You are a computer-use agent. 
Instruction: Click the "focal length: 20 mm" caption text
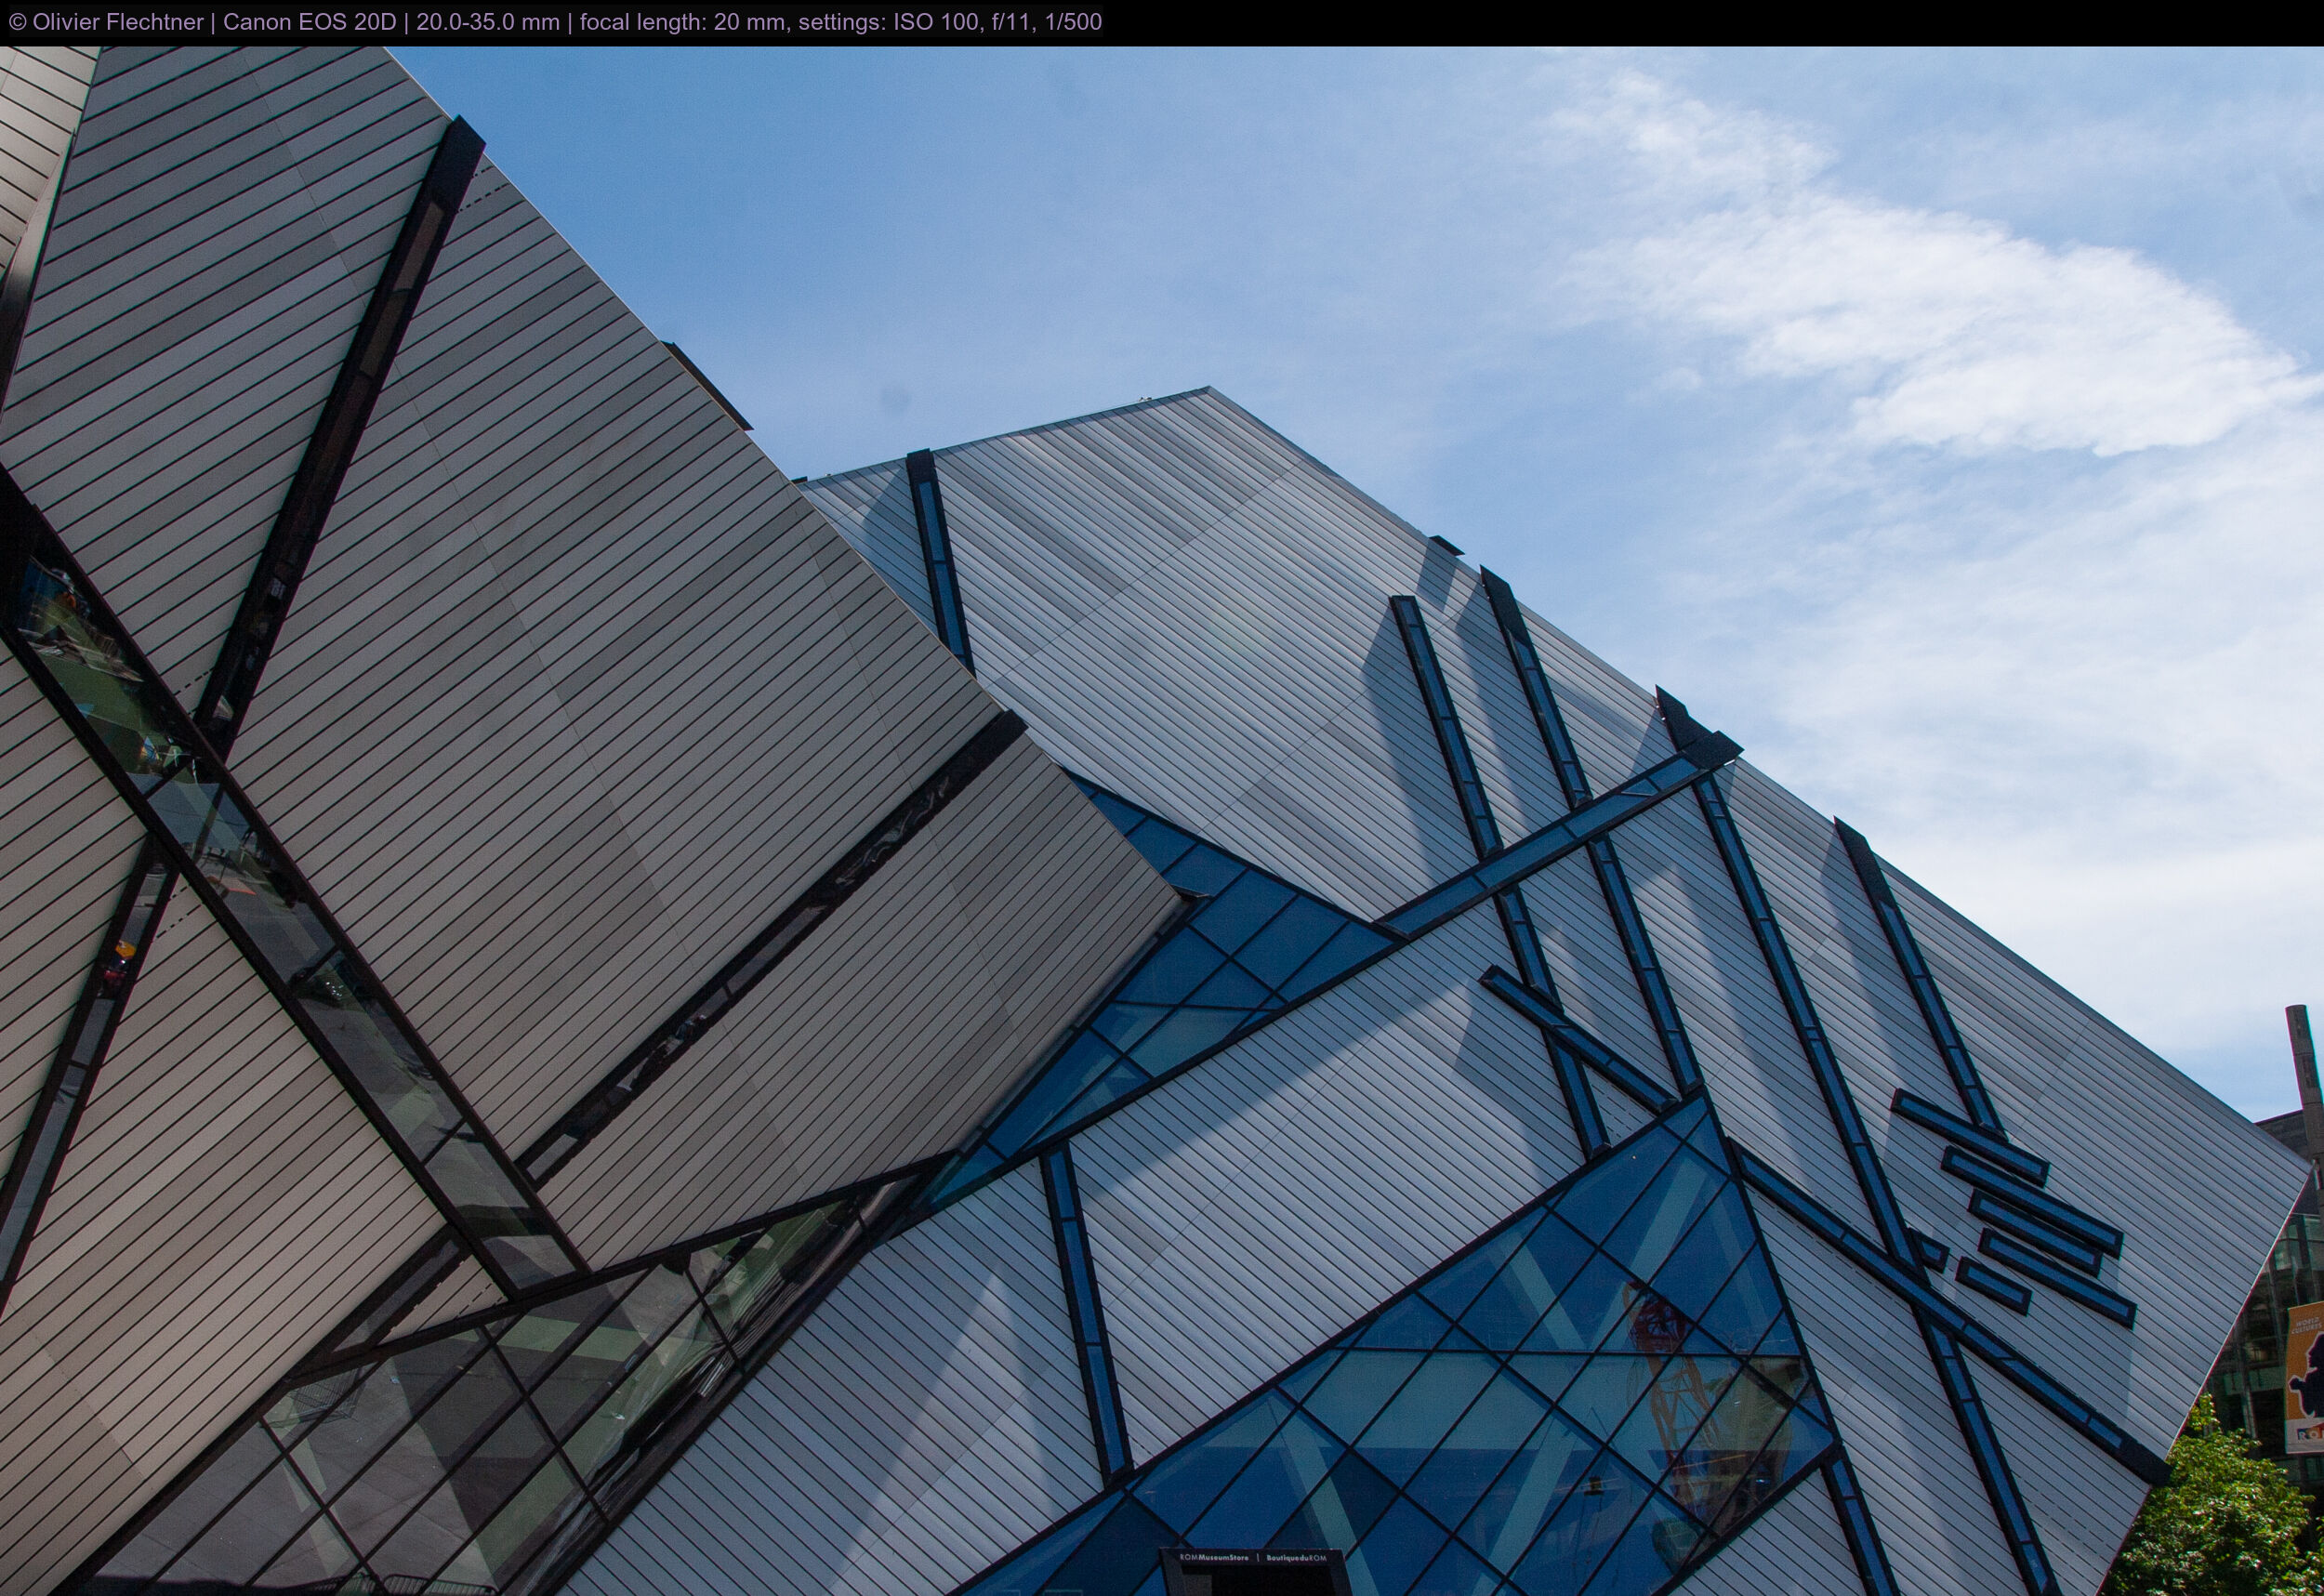click(x=682, y=22)
